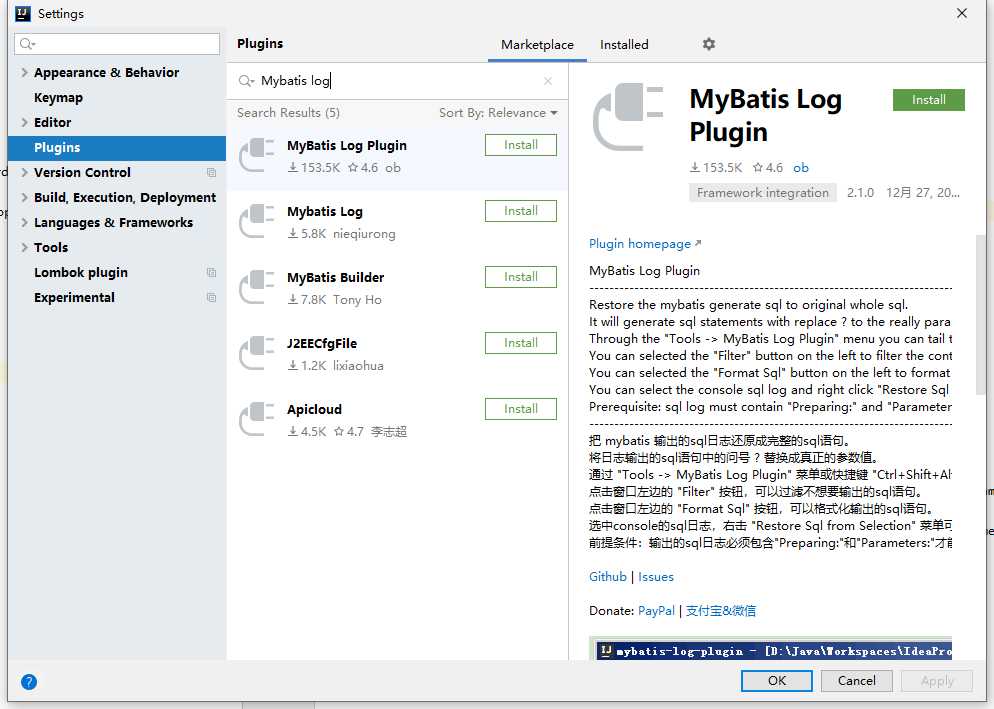The image size is (994, 709).
Task: Click the version '2.1.0' text
Action: click(860, 193)
